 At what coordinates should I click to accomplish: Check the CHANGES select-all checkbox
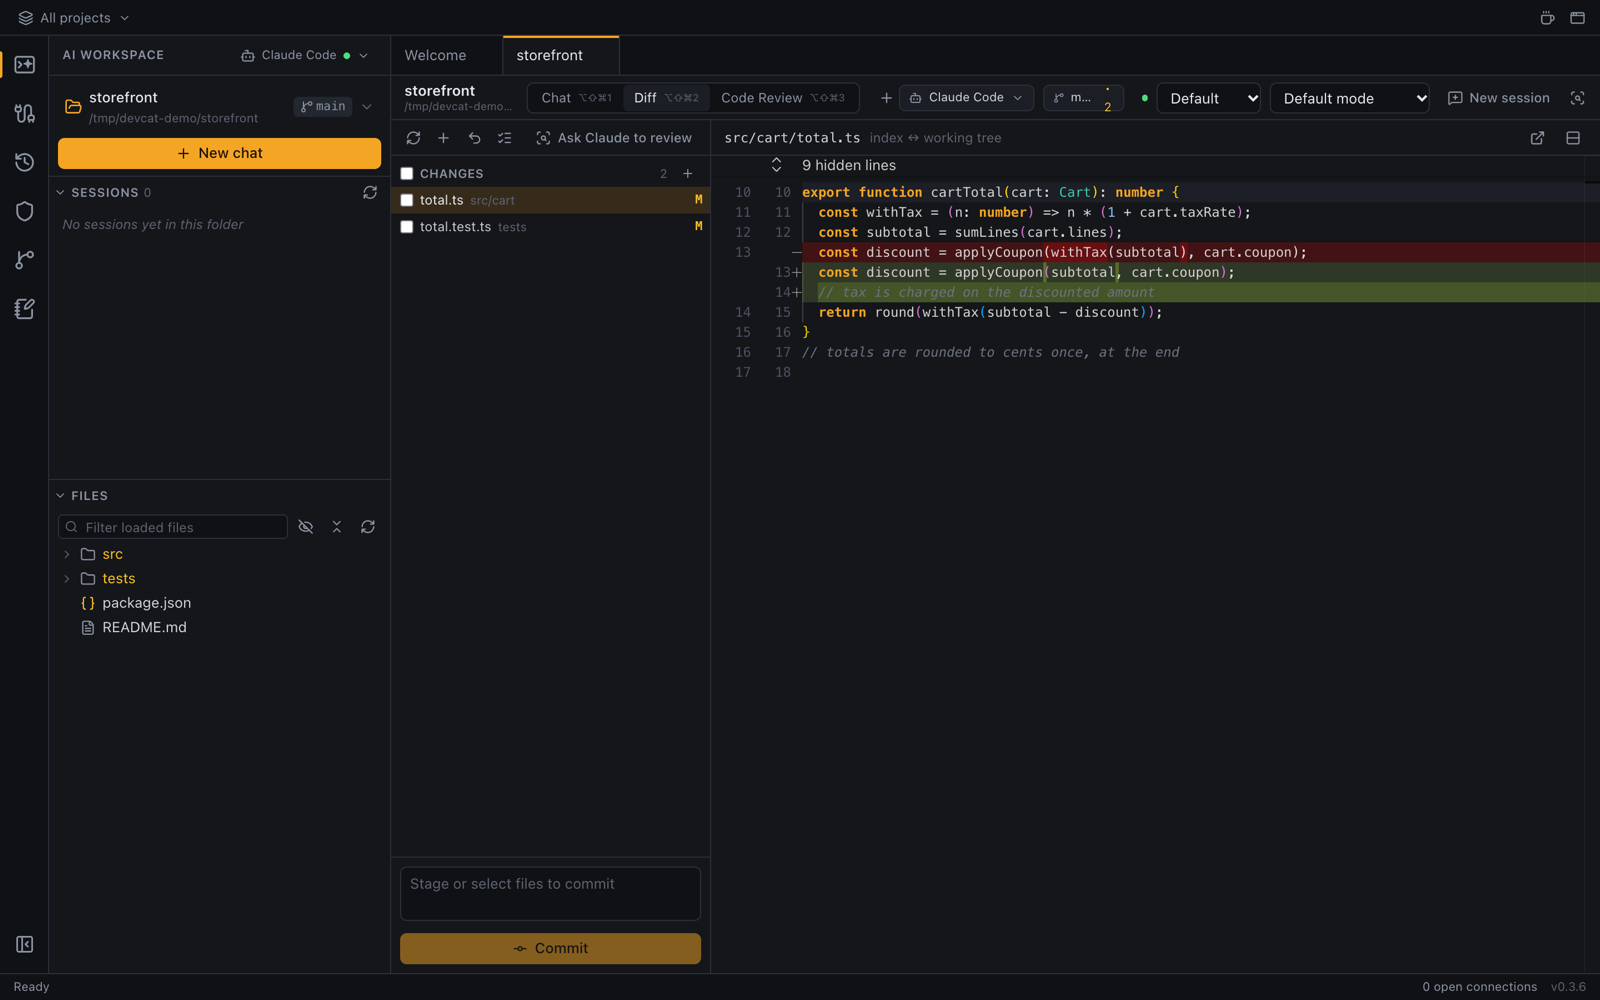(407, 174)
